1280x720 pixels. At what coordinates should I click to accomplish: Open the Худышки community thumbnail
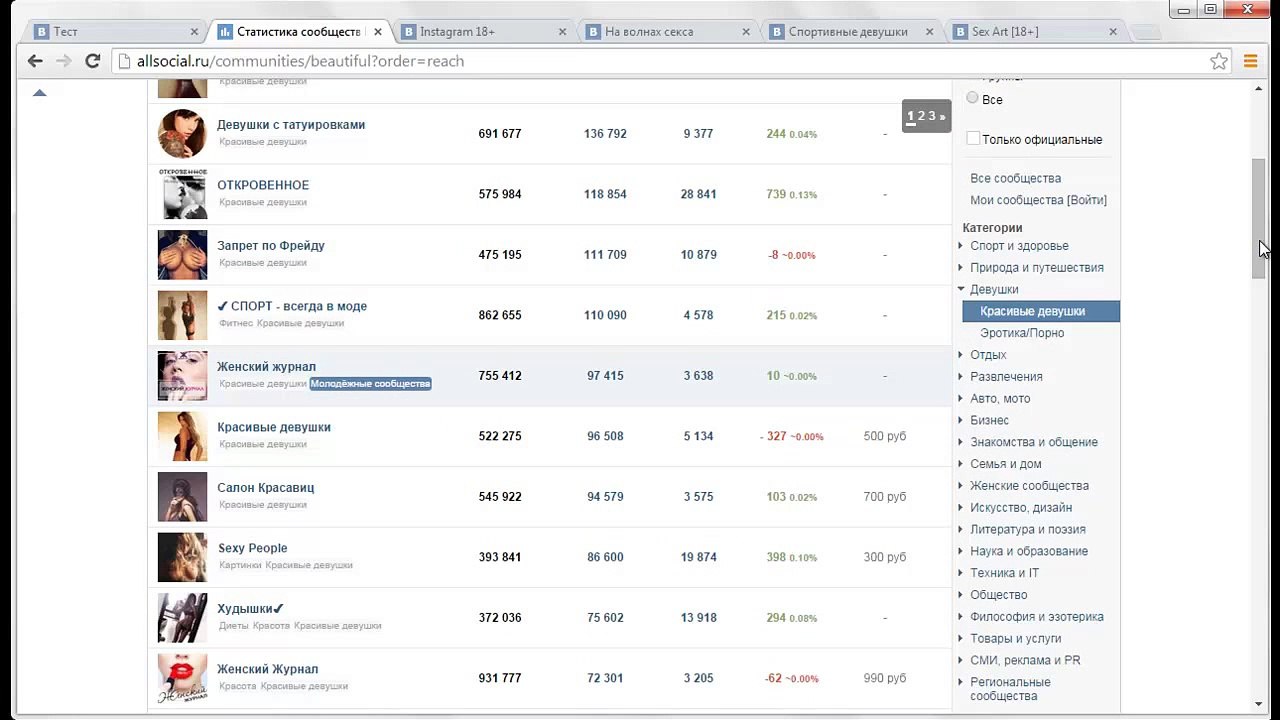tap(182, 618)
